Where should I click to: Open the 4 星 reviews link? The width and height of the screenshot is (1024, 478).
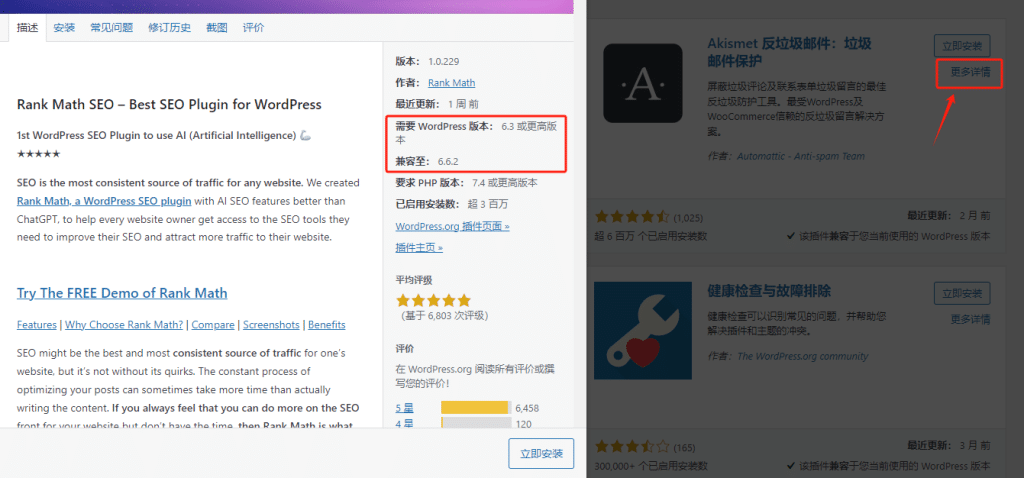[404, 424]
